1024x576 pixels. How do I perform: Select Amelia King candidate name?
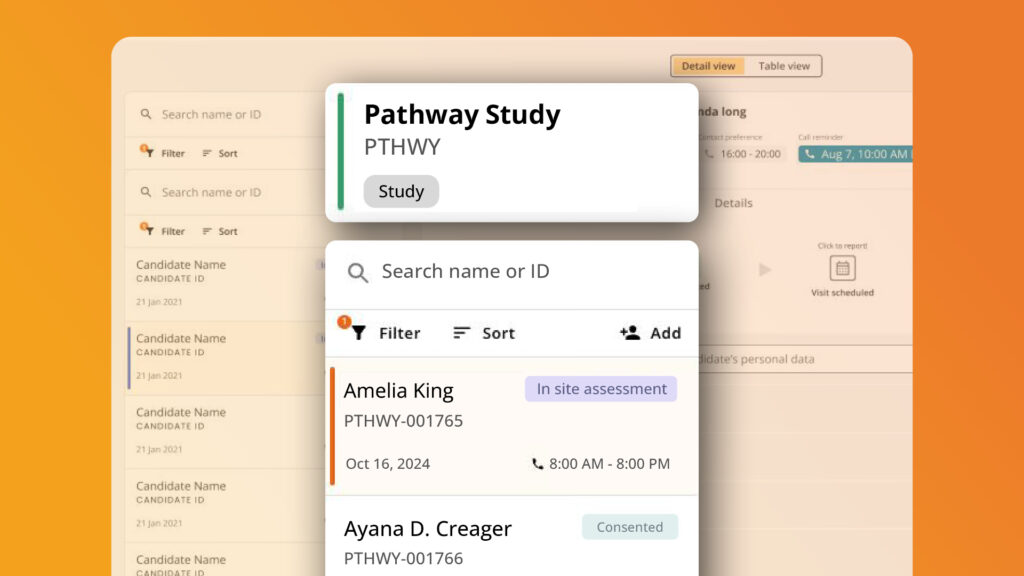coord(398,391)
